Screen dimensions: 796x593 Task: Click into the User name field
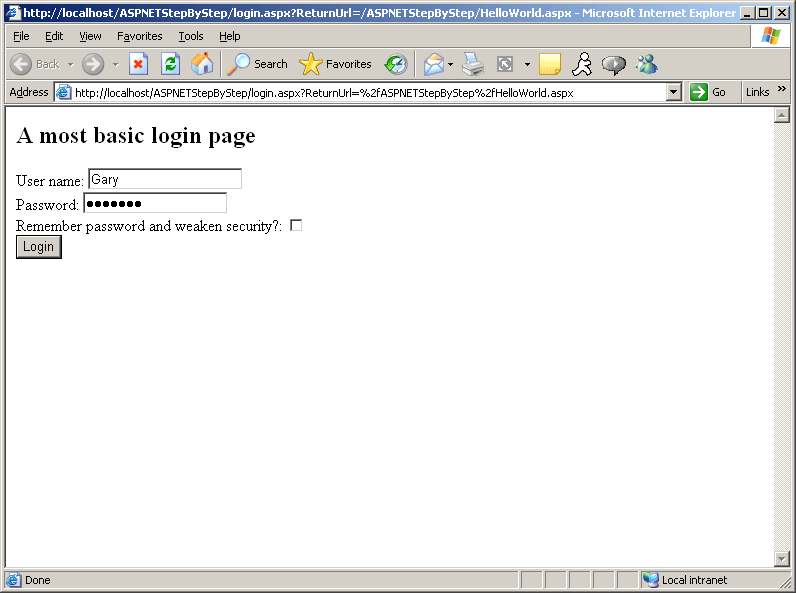click(165, 180)
